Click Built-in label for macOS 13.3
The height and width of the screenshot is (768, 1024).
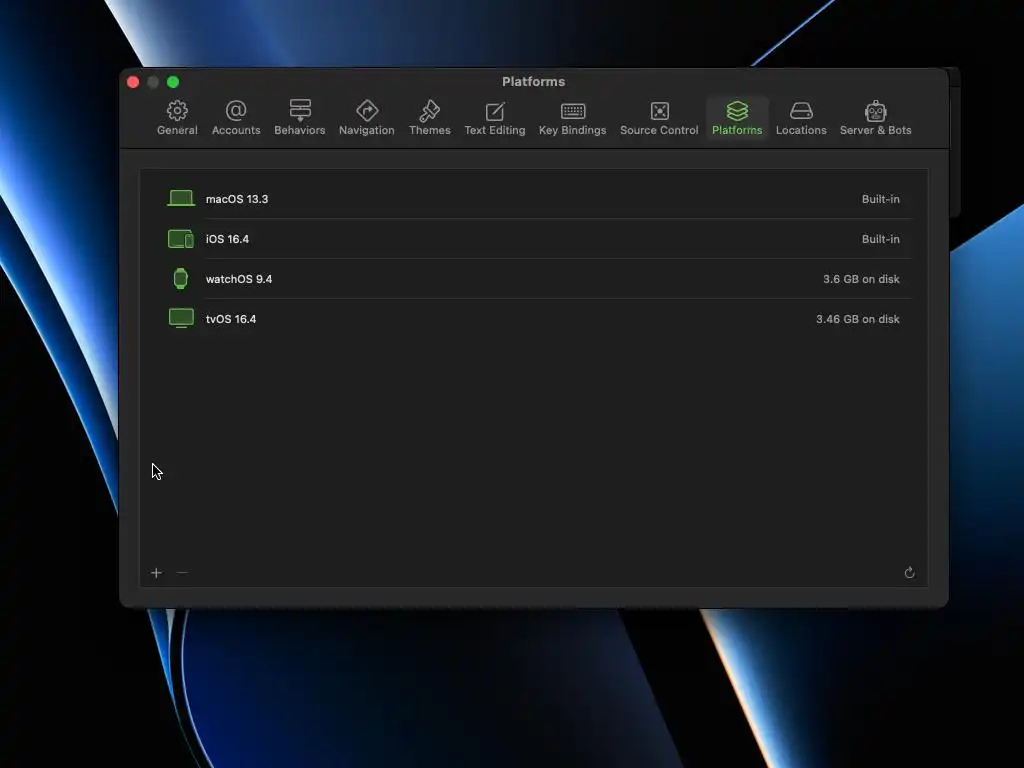[x=880, y=199]
